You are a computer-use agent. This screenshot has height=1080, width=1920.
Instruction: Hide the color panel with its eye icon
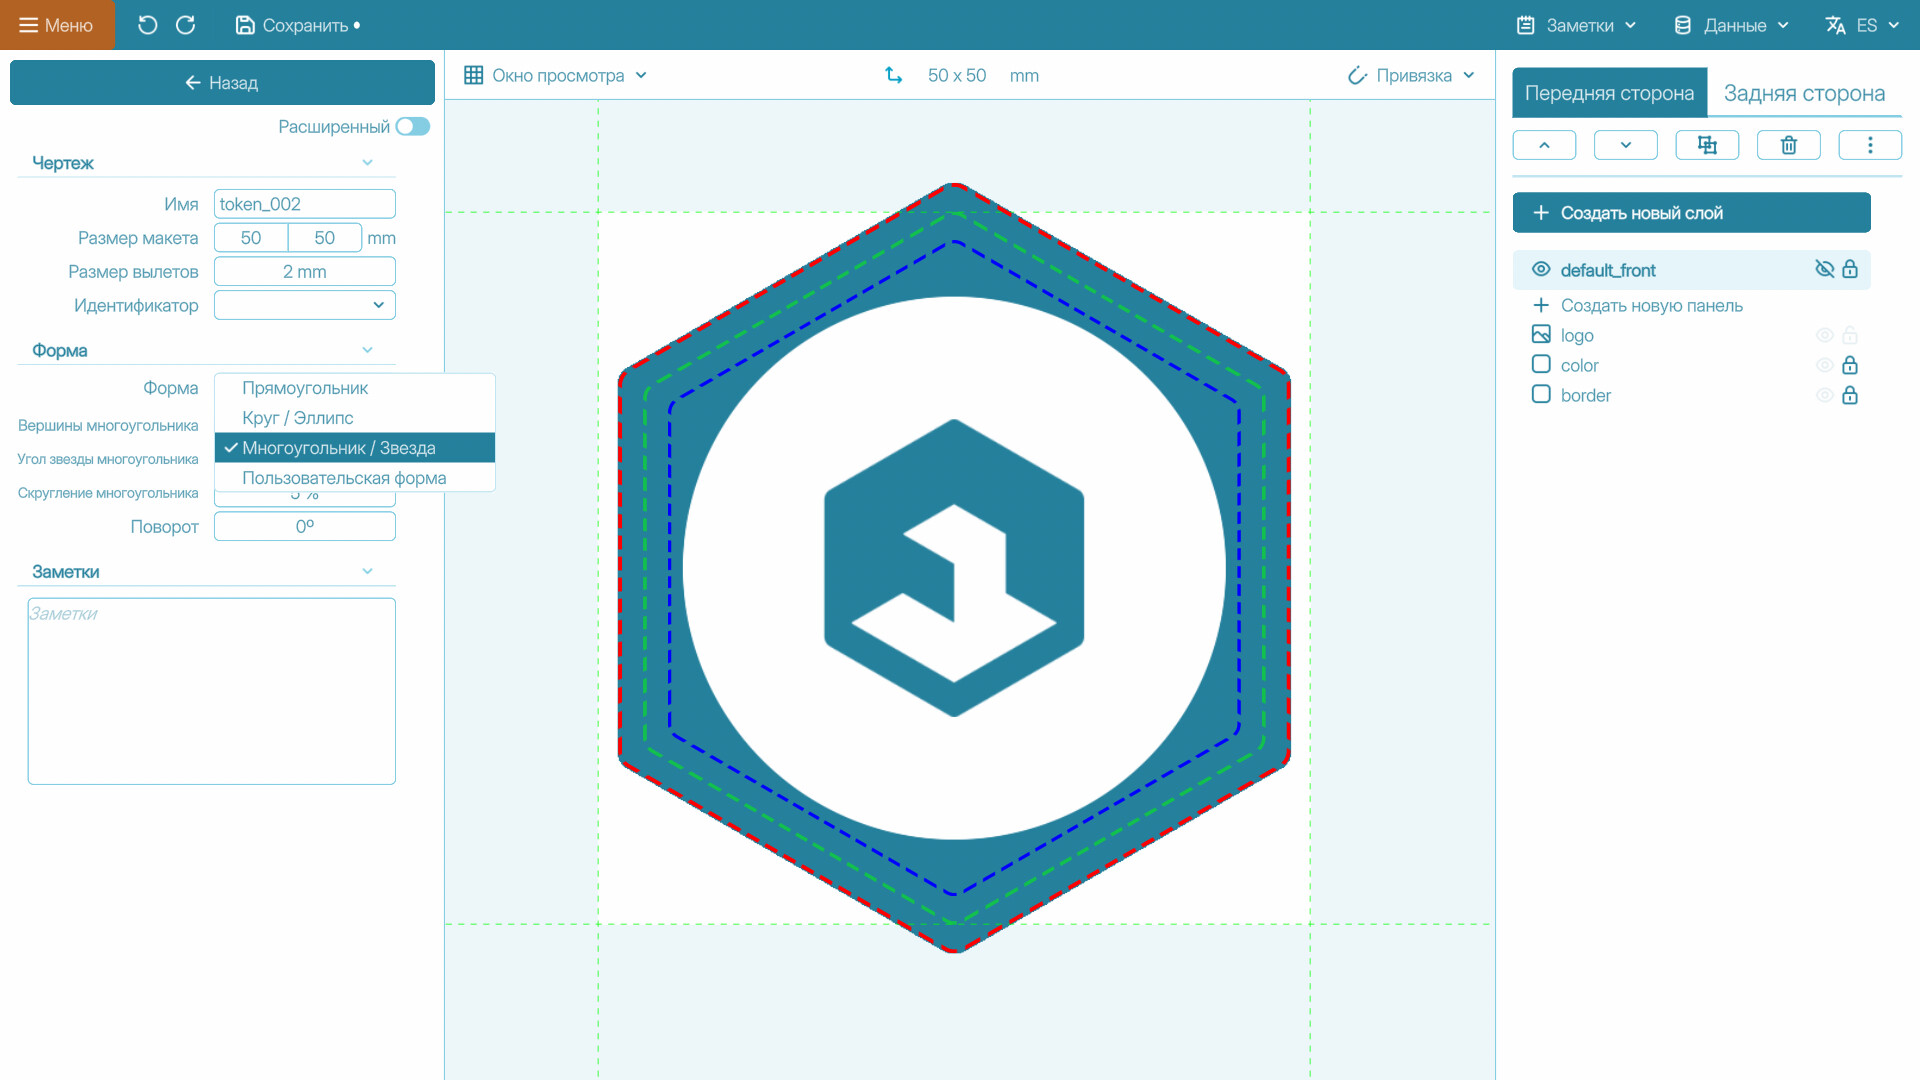point(1824,366)
